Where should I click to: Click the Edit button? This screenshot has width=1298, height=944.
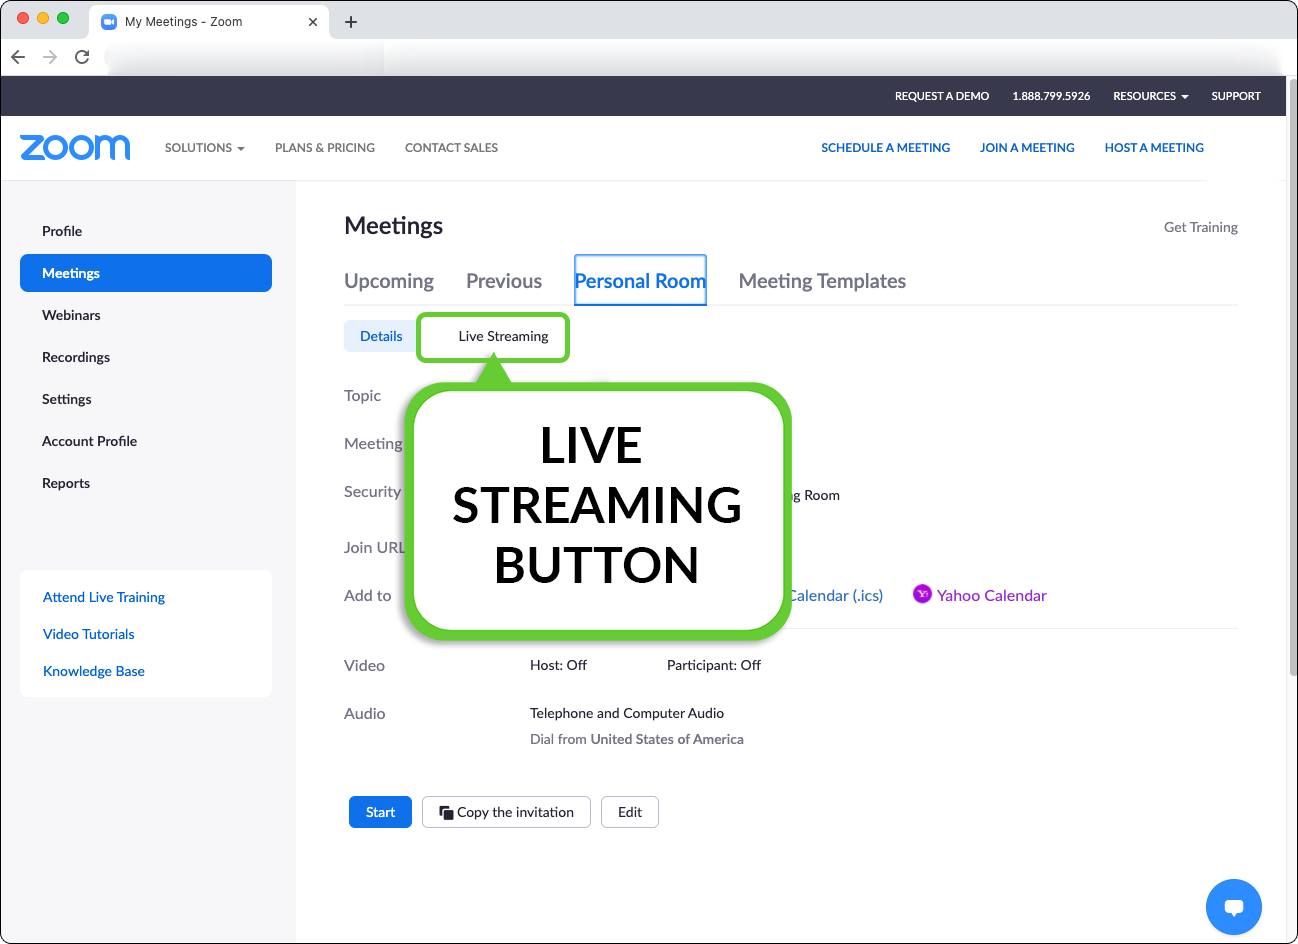pos(630,812)
